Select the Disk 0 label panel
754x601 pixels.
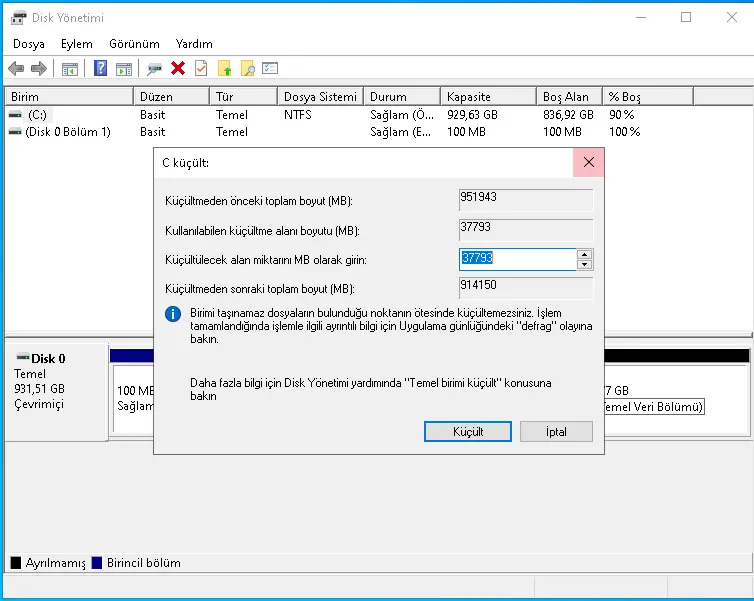[56, 392]
